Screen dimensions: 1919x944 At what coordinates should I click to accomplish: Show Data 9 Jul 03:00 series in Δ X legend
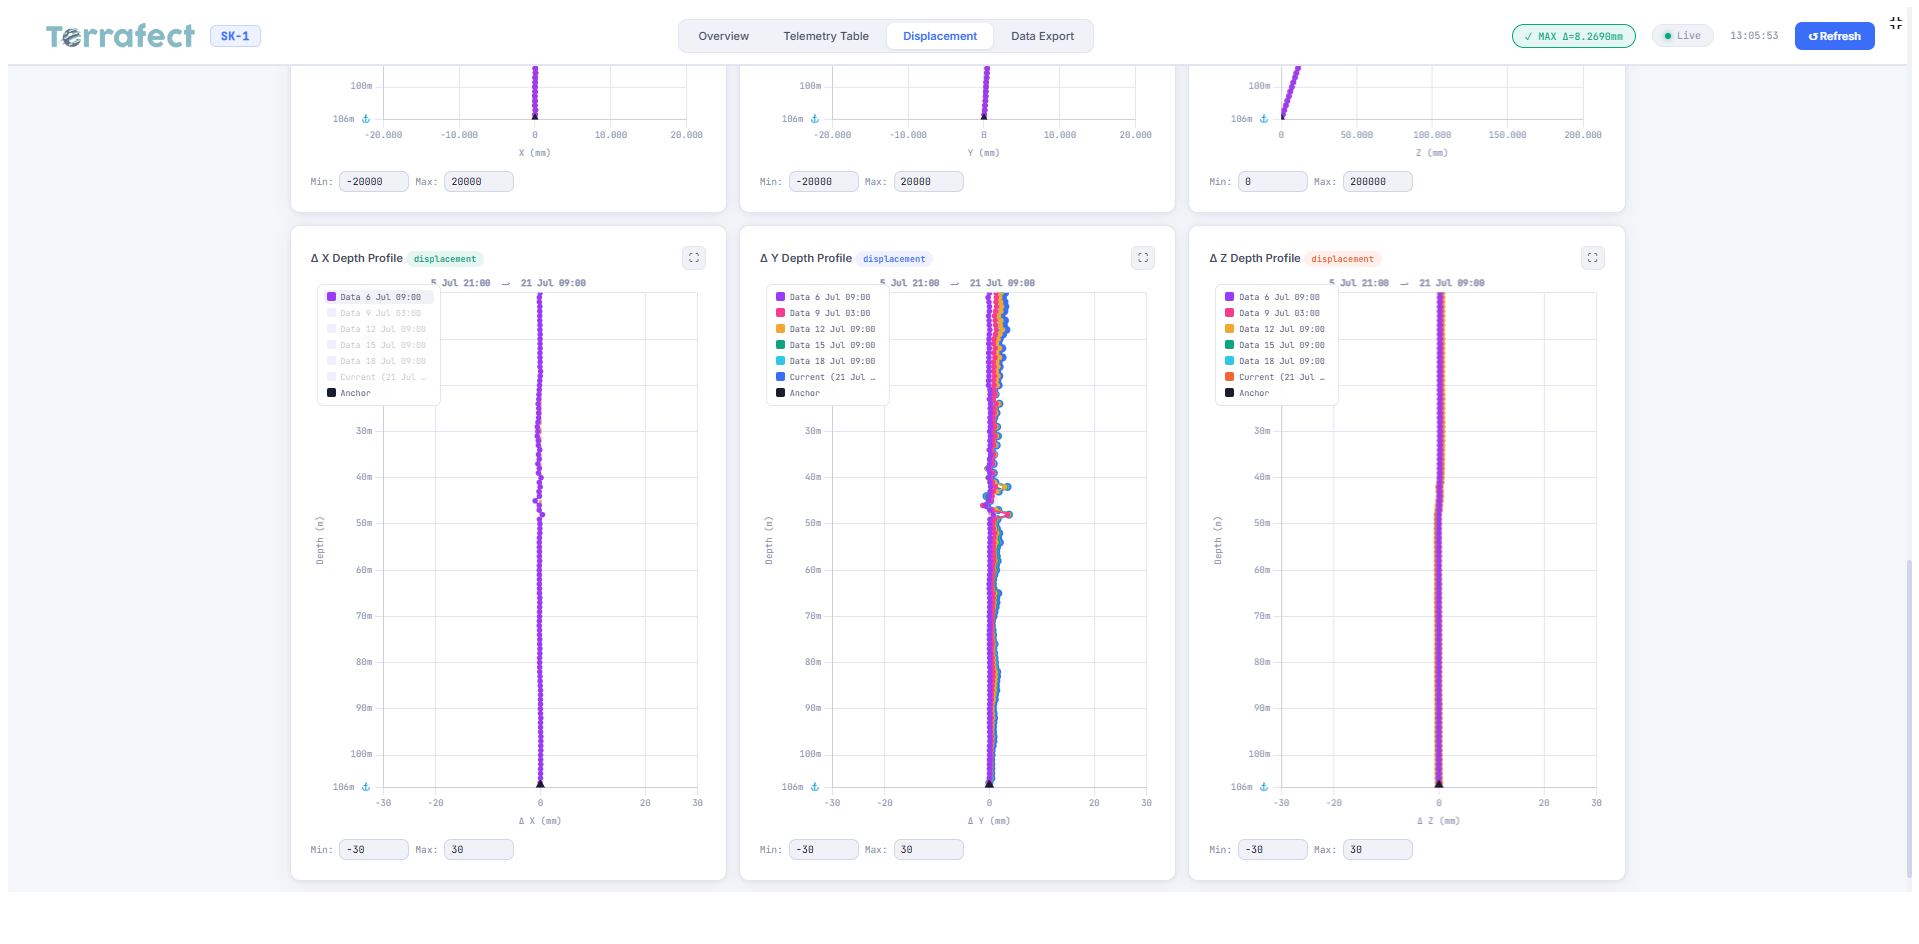click(x=378, y=313)
